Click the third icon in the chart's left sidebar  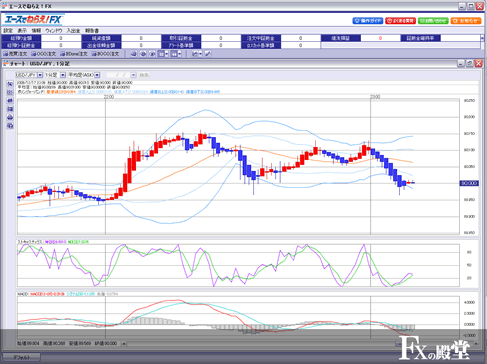tap(10, 101)
